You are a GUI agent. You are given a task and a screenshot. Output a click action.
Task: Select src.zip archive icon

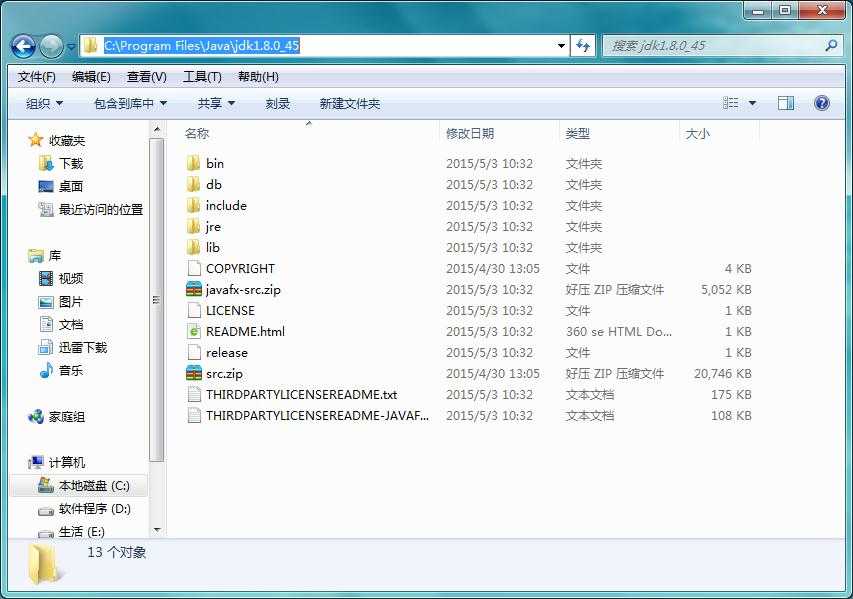click(x=194, y=373)
